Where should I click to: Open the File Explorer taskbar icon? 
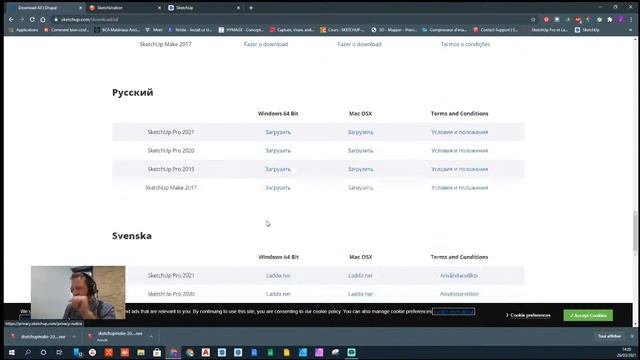141,352
